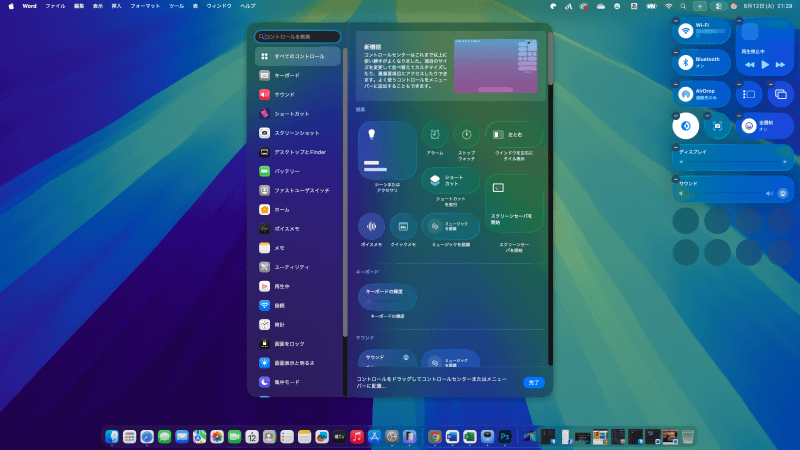Open the ツール menu
Image resolution: width=800 pixels, height=450 pixels.
point(177,6)
